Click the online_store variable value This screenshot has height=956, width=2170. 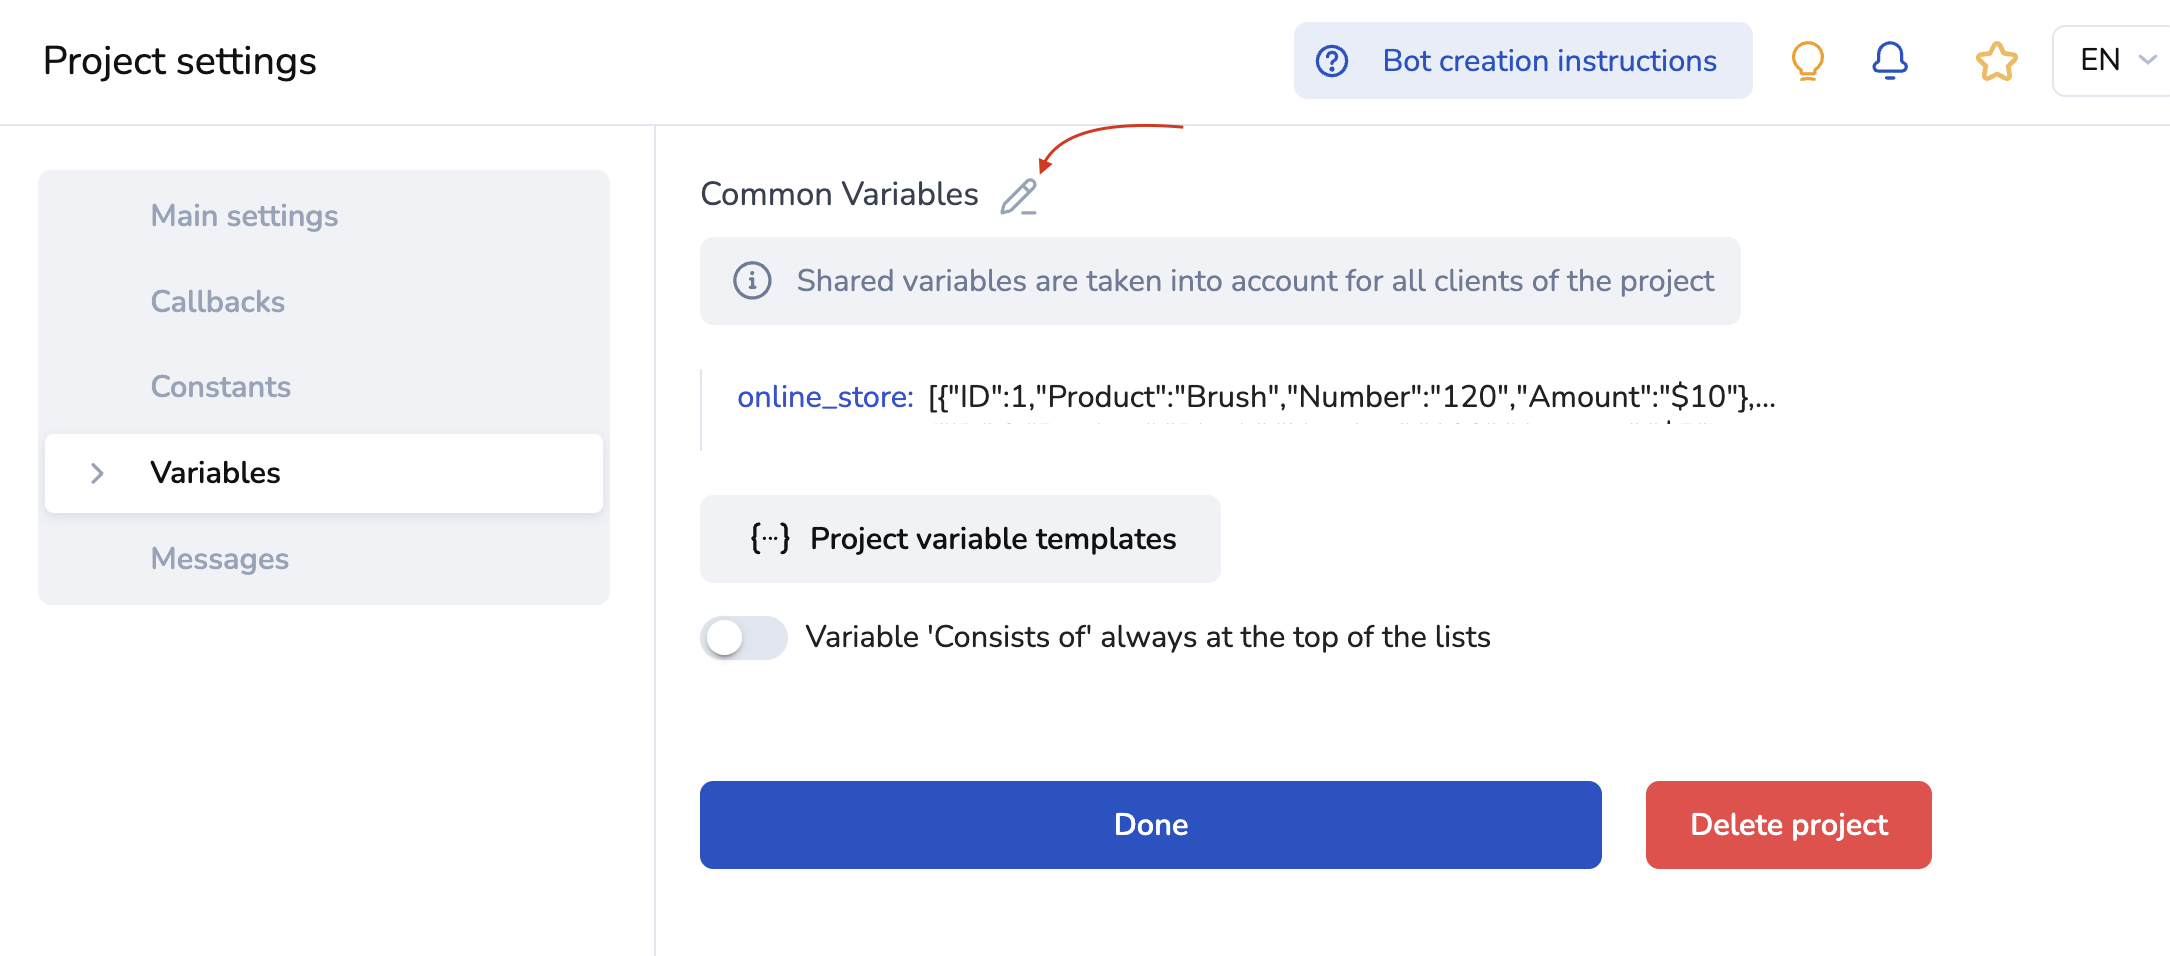(x=1351, y=397)
